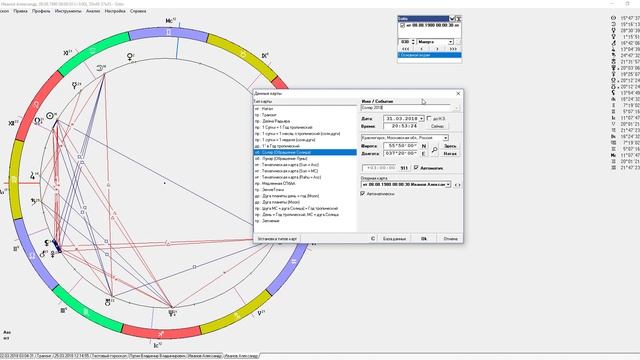Click the Uranus glyph at the chart's lower left
The image size is (640, 360).
point(108,302)
